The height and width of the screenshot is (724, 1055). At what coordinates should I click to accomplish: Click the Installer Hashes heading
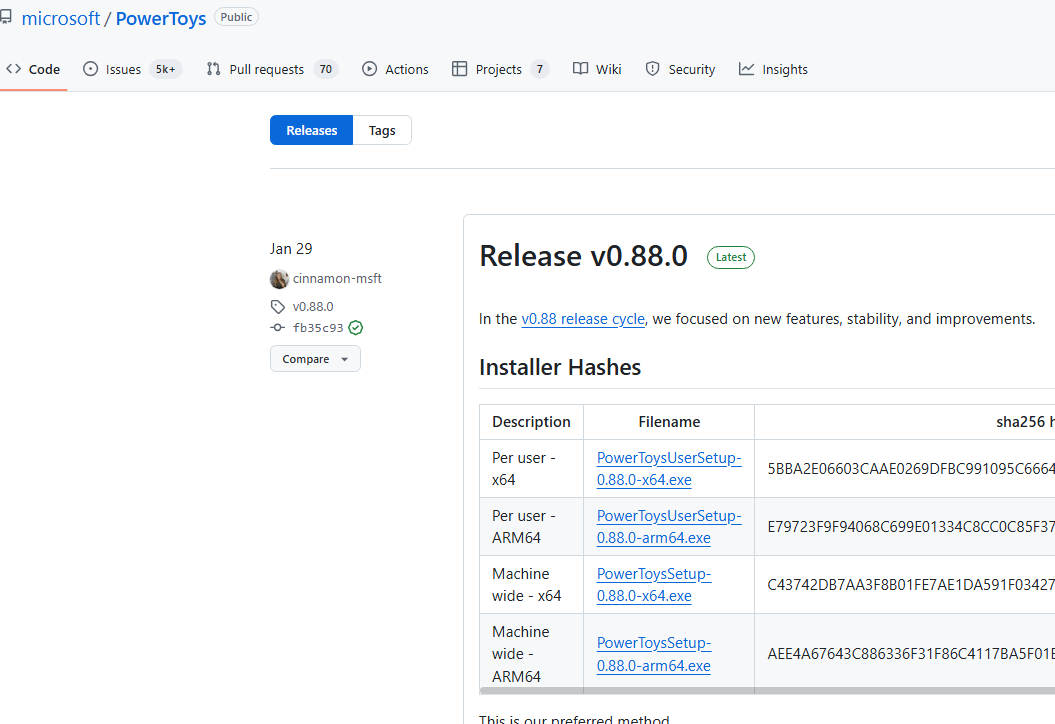coord(560,367)
